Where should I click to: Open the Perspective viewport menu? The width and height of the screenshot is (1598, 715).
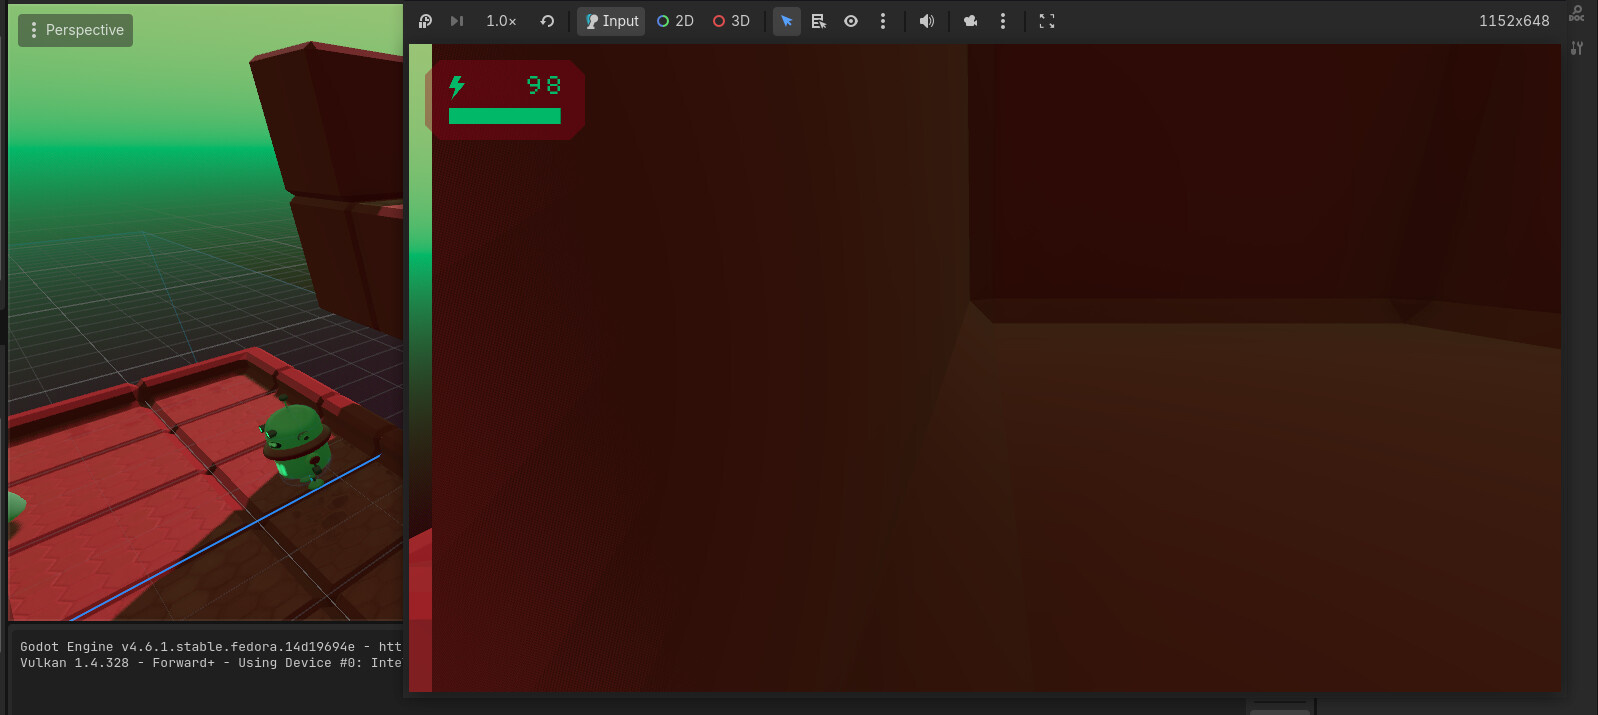pos(76,30)
